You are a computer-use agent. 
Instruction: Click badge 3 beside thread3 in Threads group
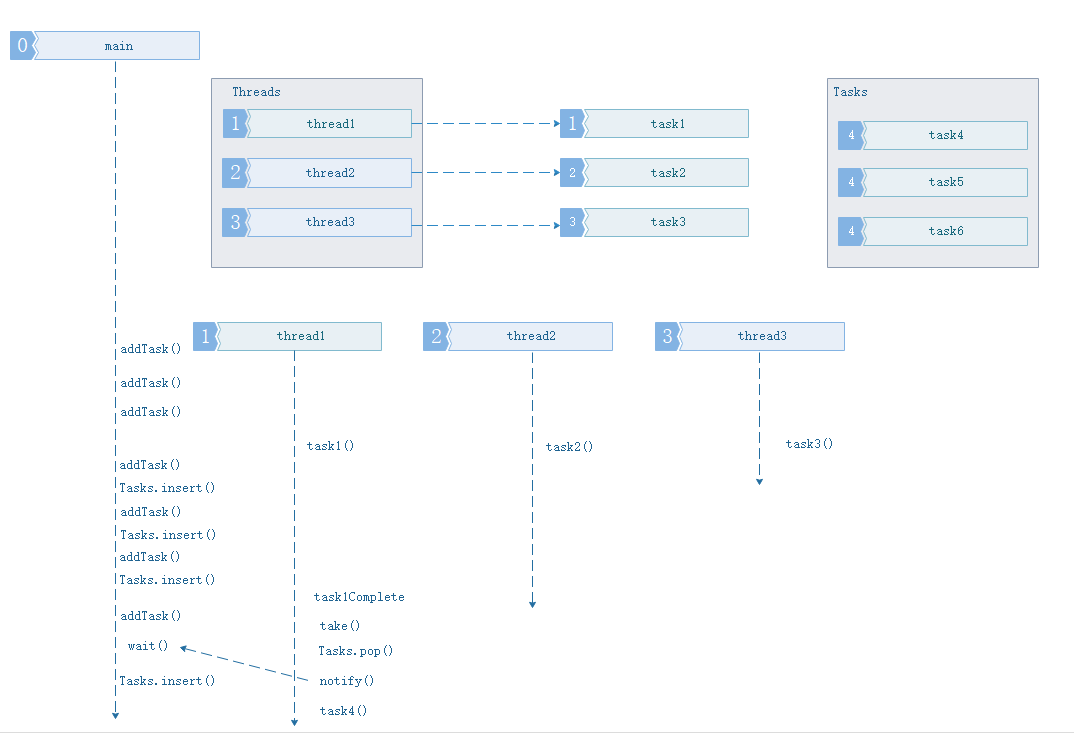pos(235,223)
